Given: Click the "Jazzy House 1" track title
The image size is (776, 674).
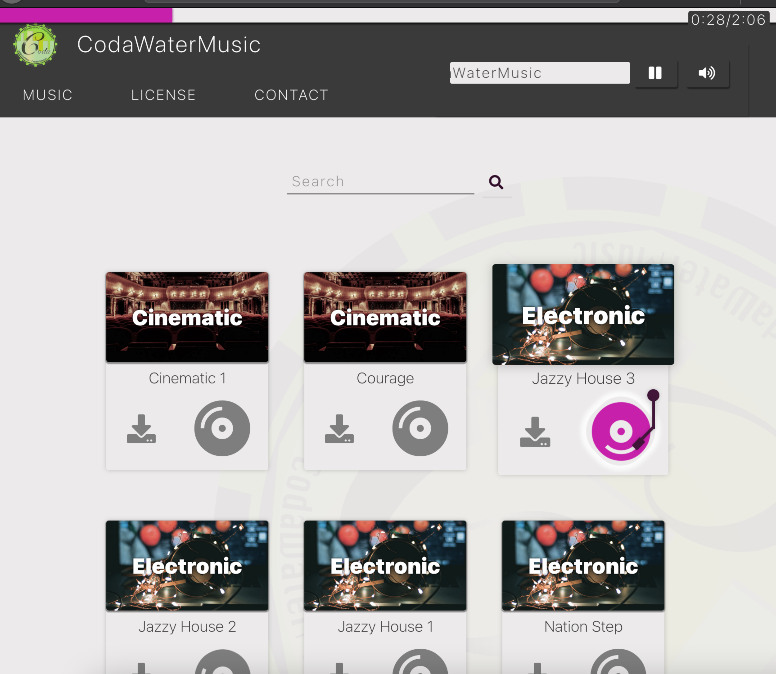Looking at the screenshot, I should pyautogui.click(x=385, y=627).
